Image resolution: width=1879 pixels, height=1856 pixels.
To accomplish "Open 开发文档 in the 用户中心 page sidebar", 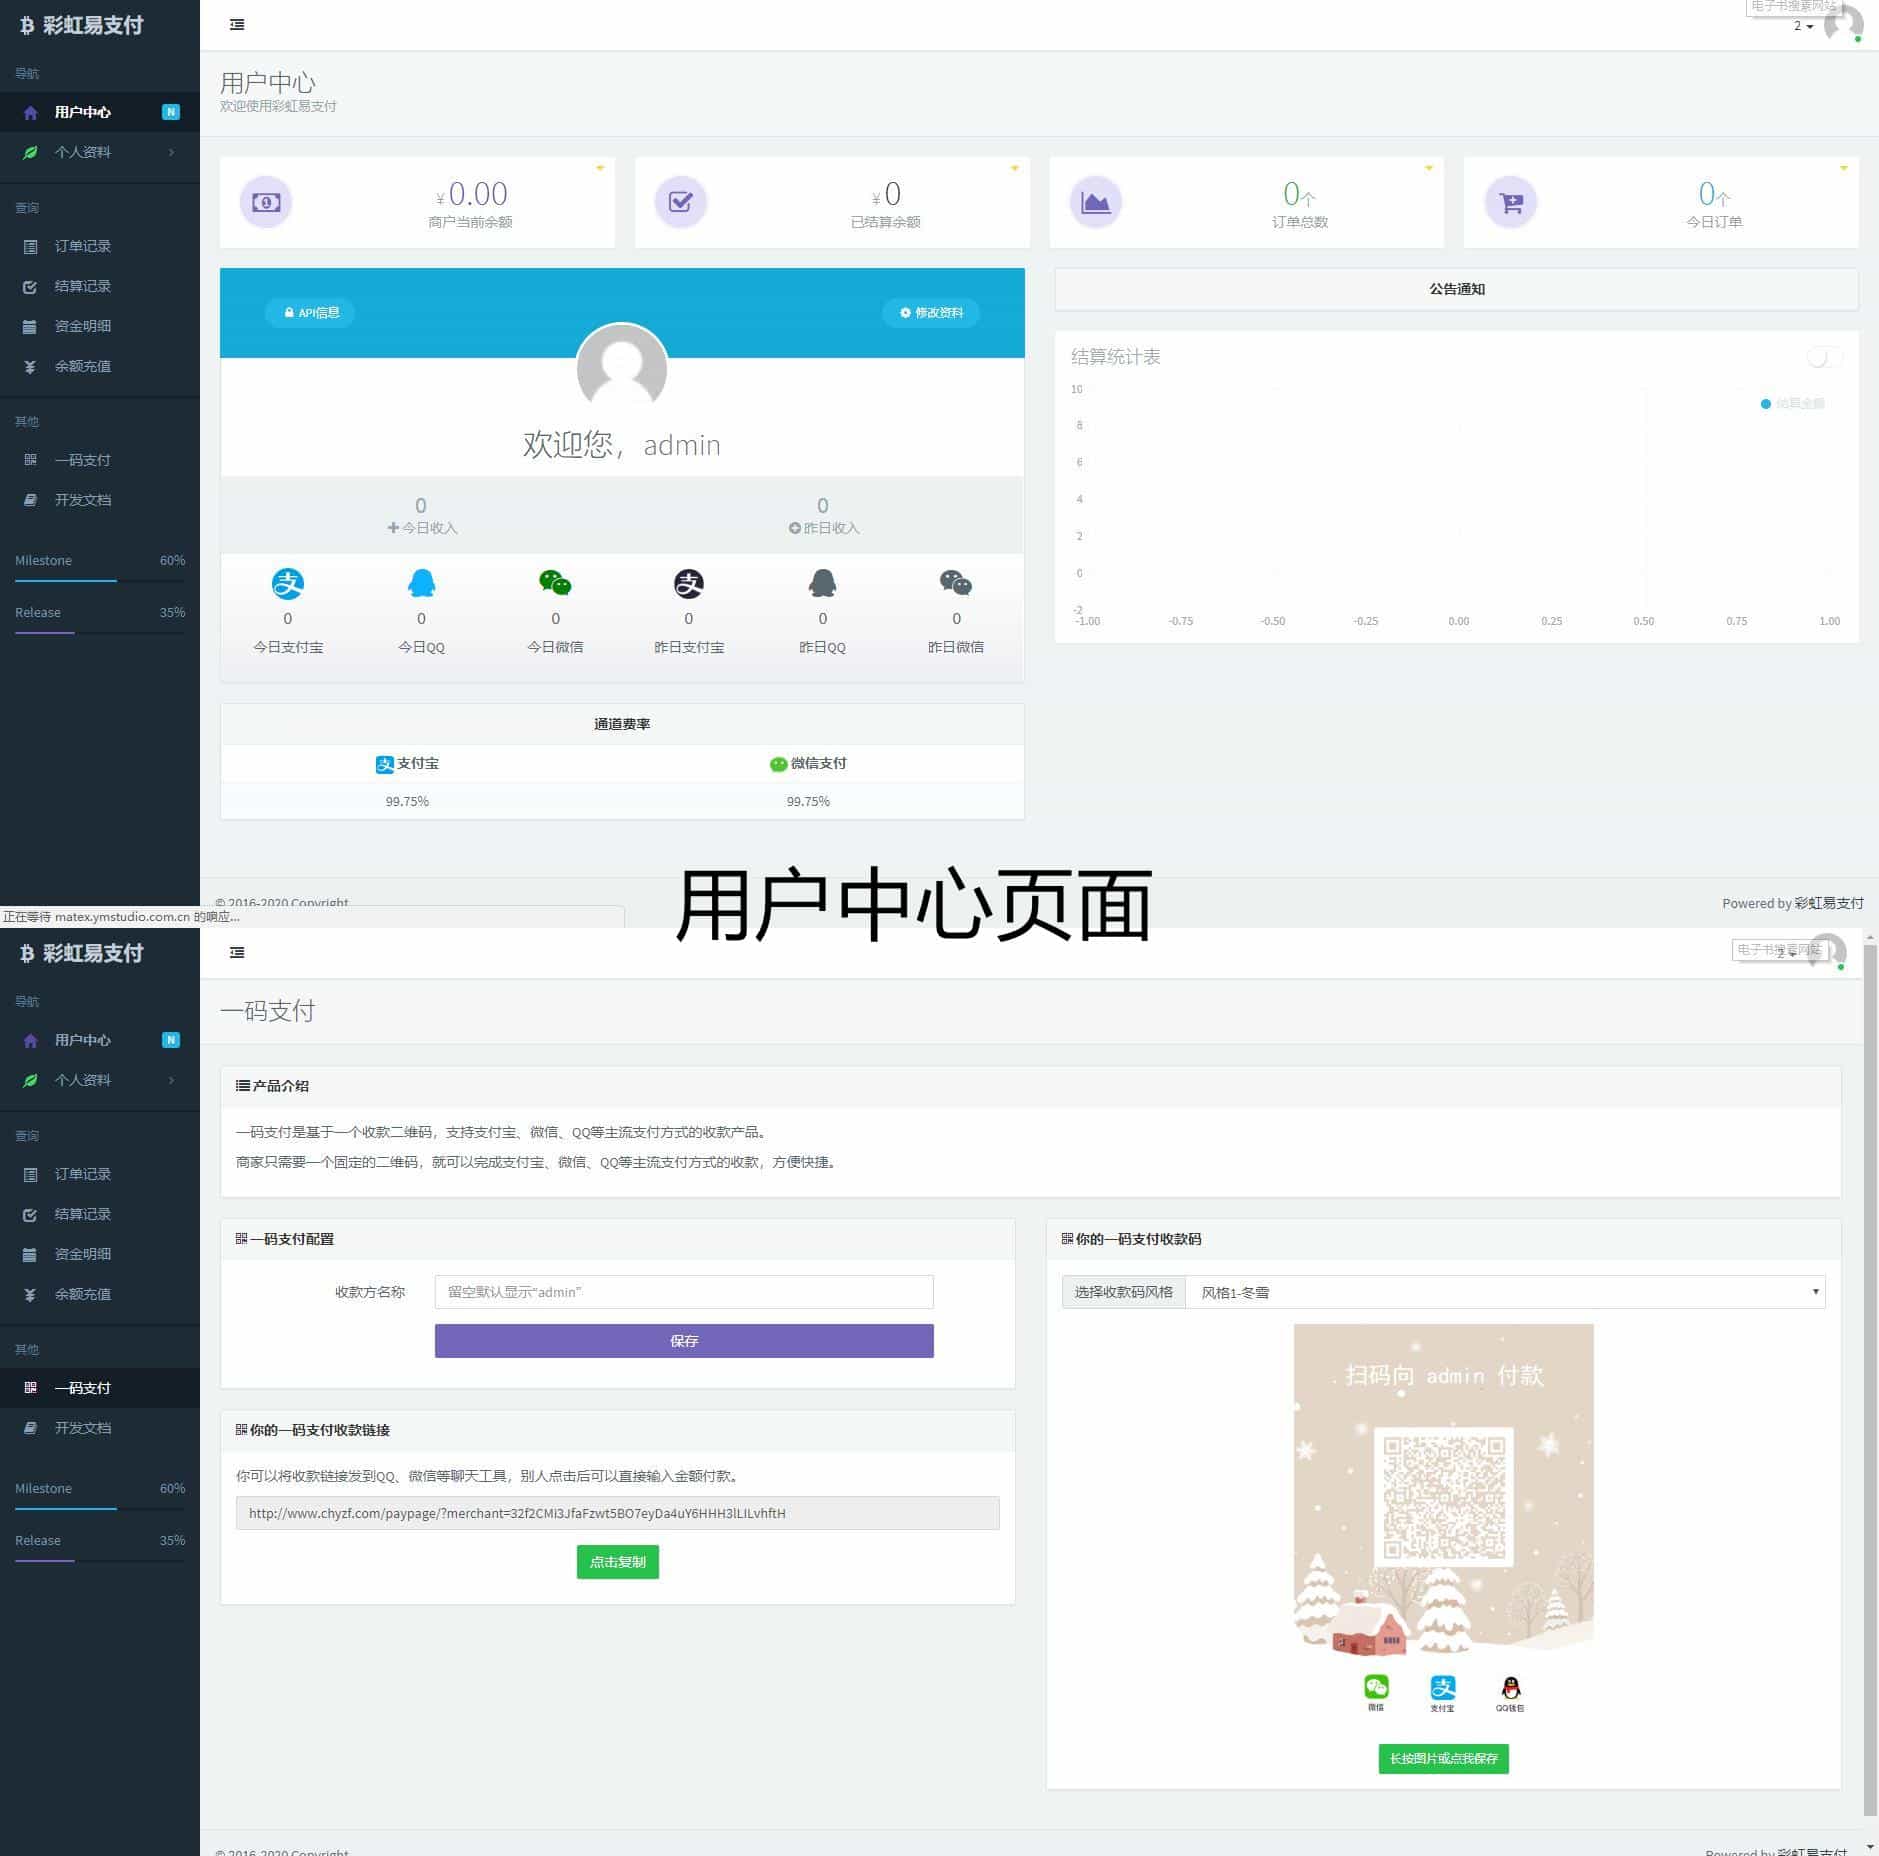I will 100,500.
